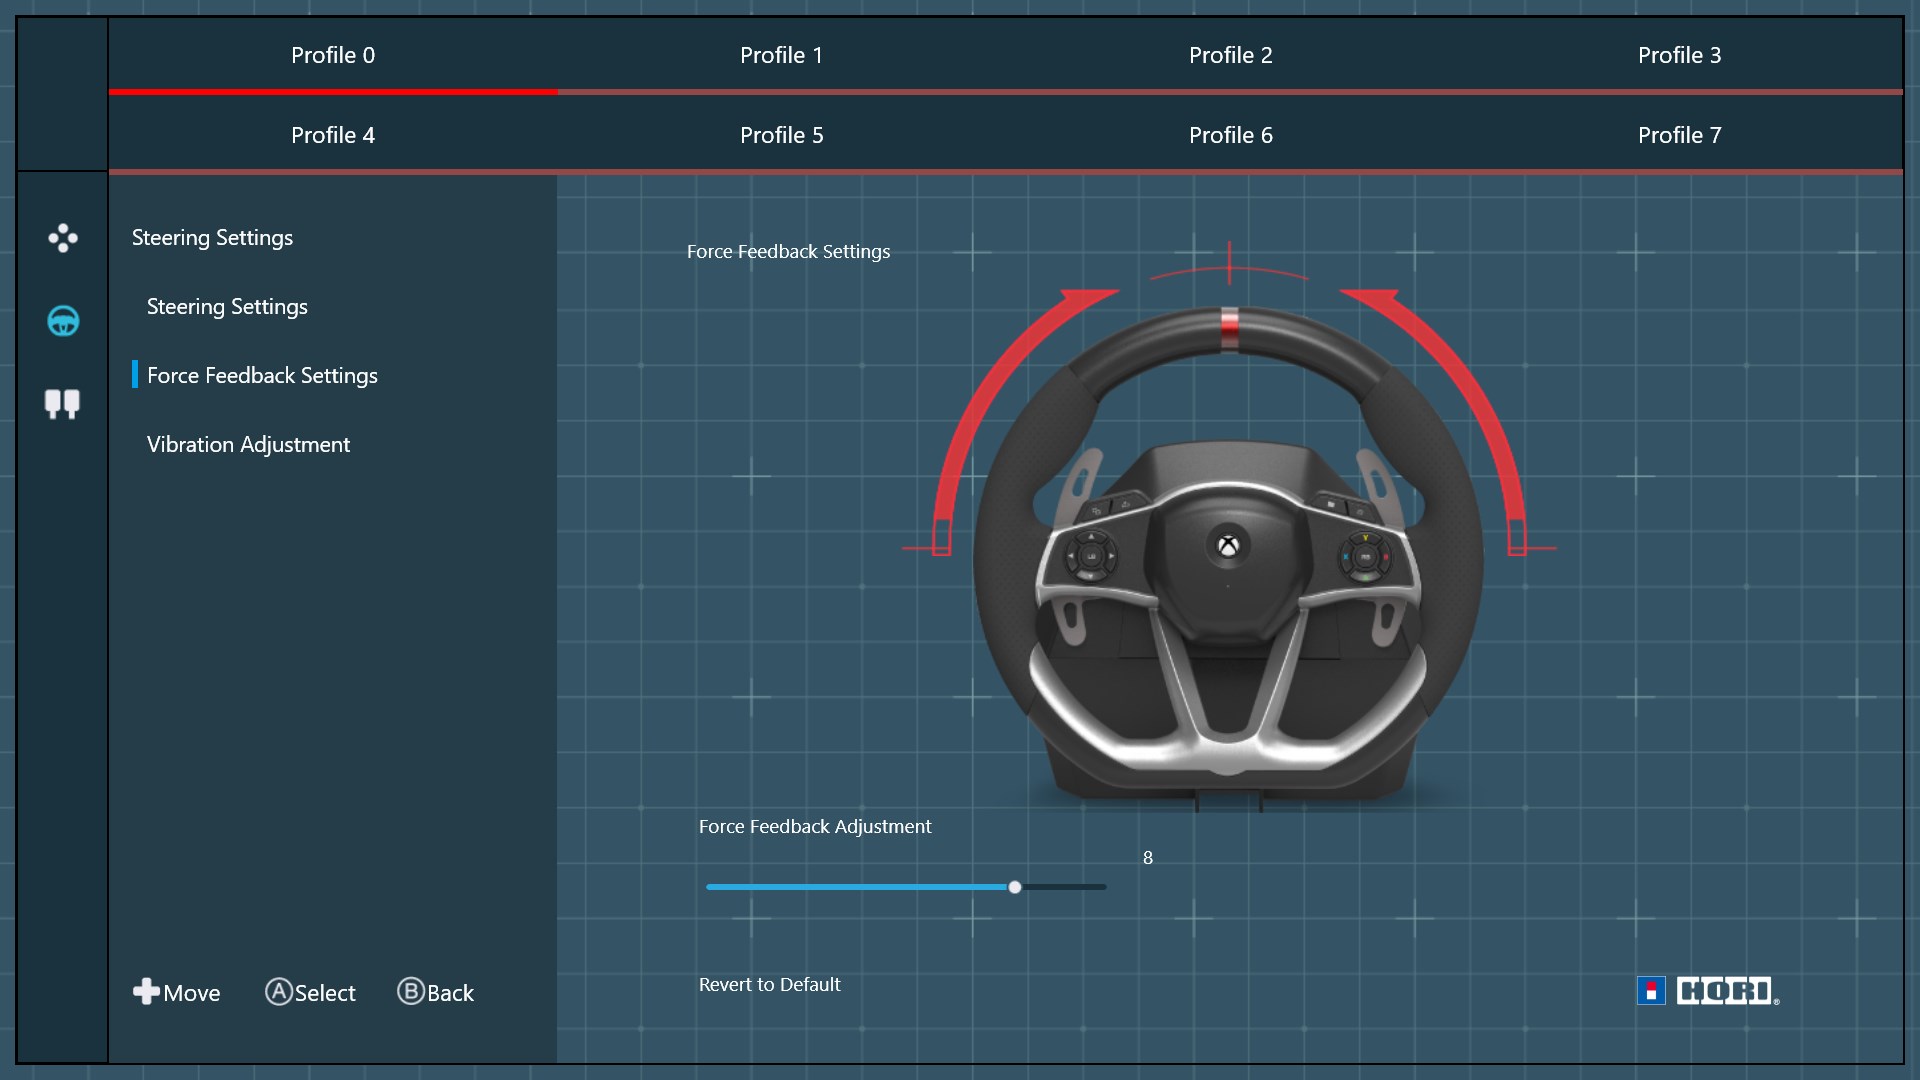This screenshot has height=1080, width=1920.
Task: Click the Force Feedback Adjustment slider handle
Action: [1015, 887]
